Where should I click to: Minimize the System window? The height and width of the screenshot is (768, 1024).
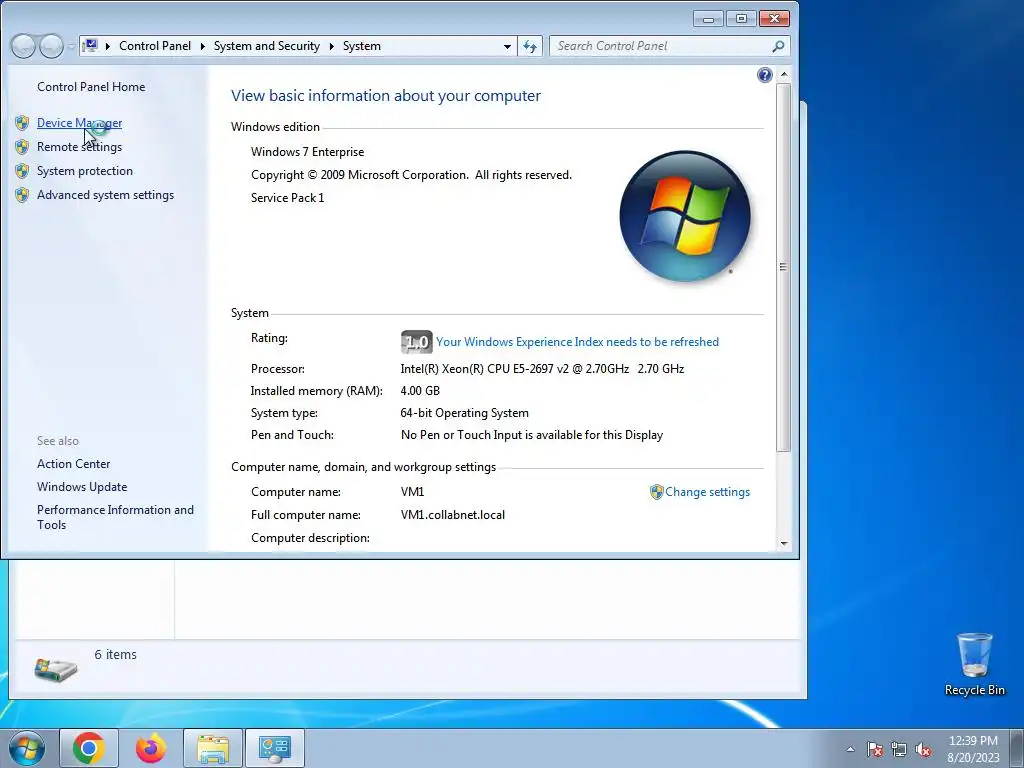[709, 18]
